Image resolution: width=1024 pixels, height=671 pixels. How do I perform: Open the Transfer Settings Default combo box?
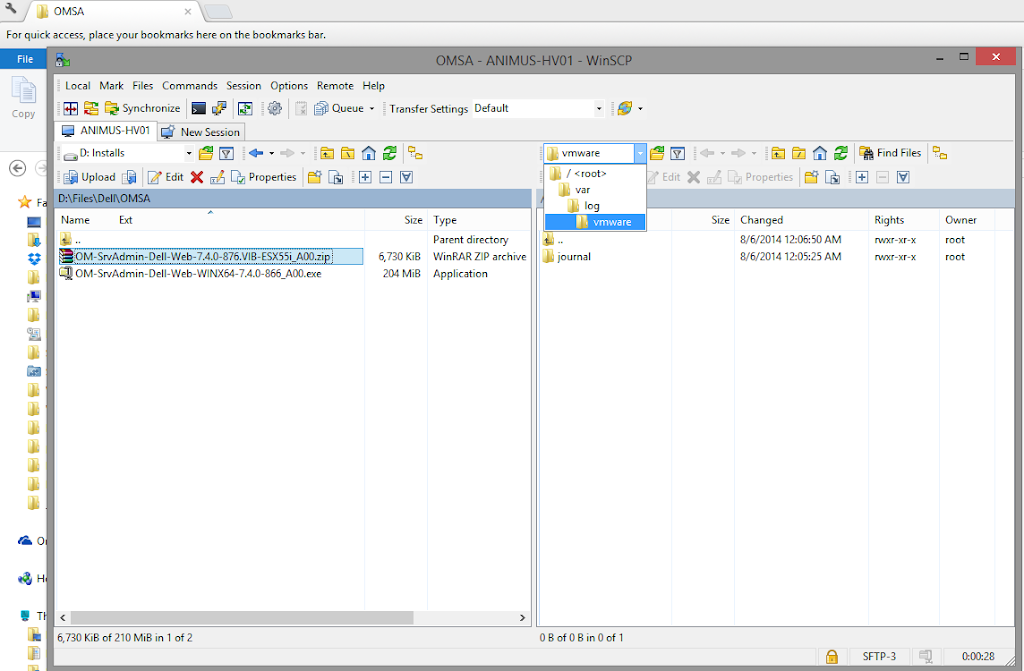pyautogui.click(x=538, y=108)
